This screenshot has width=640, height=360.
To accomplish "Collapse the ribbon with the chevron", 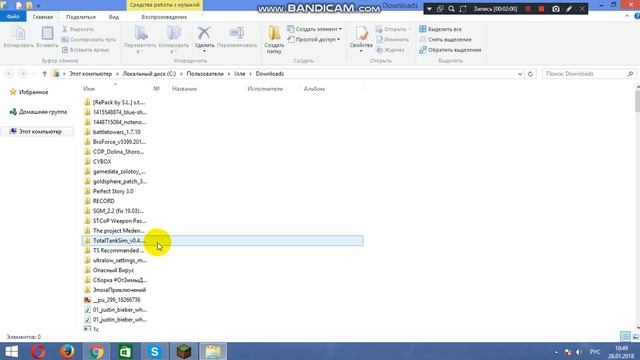I will tap(627, 16).
